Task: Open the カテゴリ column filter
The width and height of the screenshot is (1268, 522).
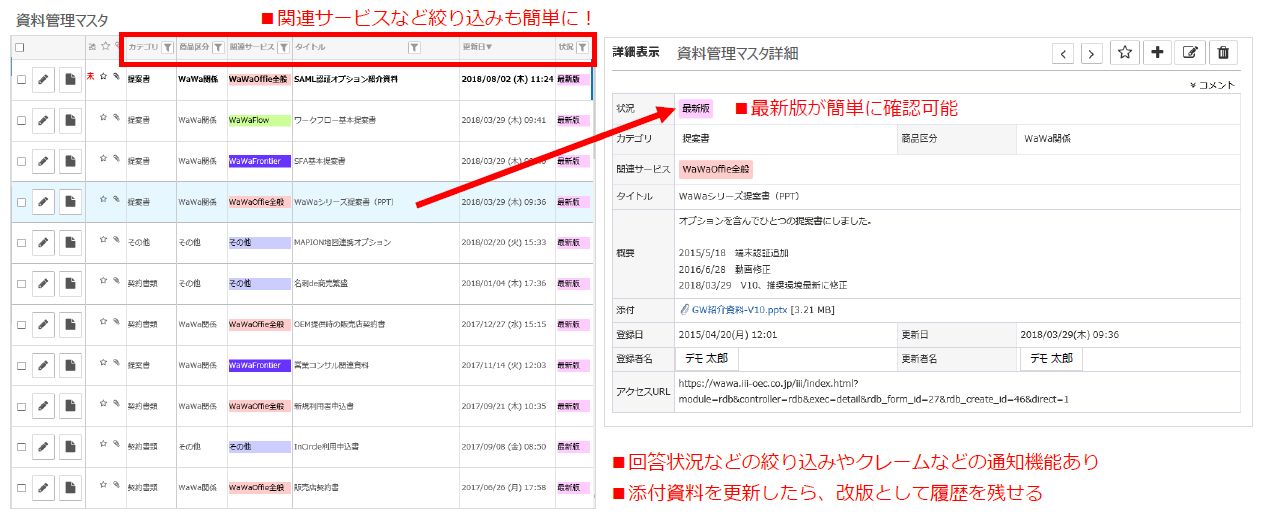Action: coord(167,47)
